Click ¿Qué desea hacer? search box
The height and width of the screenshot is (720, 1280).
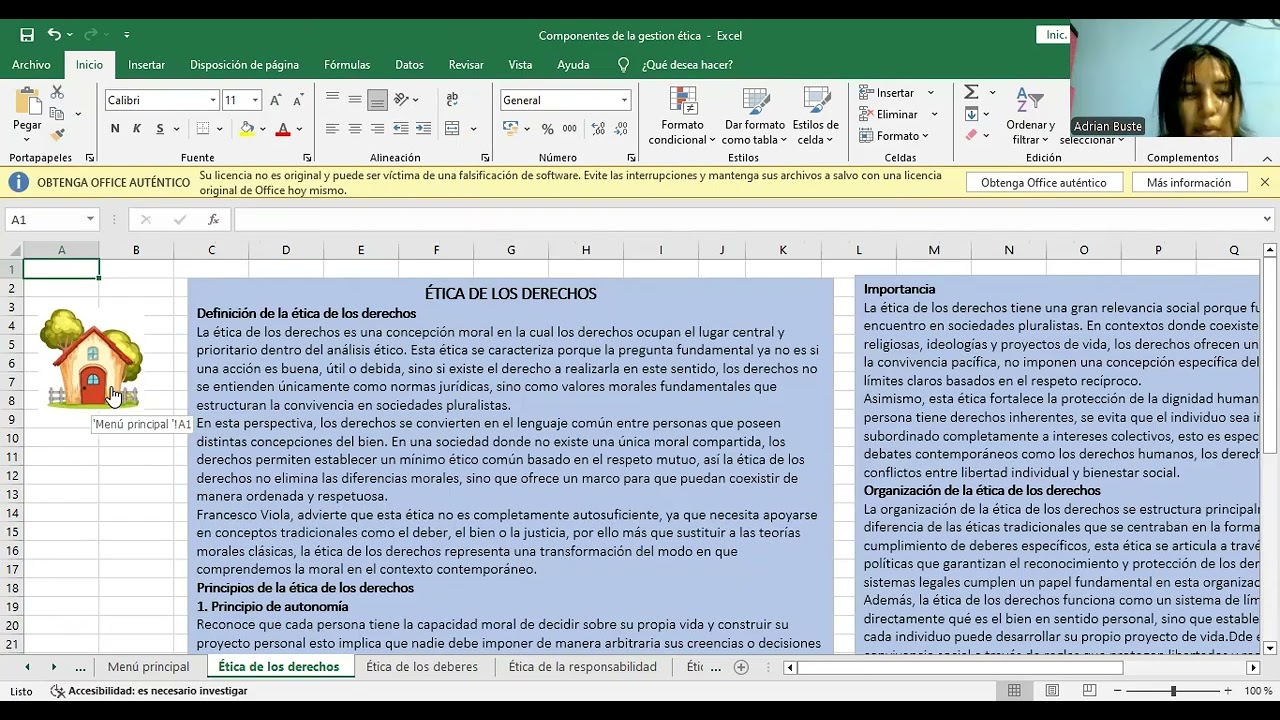click(687, 65)
